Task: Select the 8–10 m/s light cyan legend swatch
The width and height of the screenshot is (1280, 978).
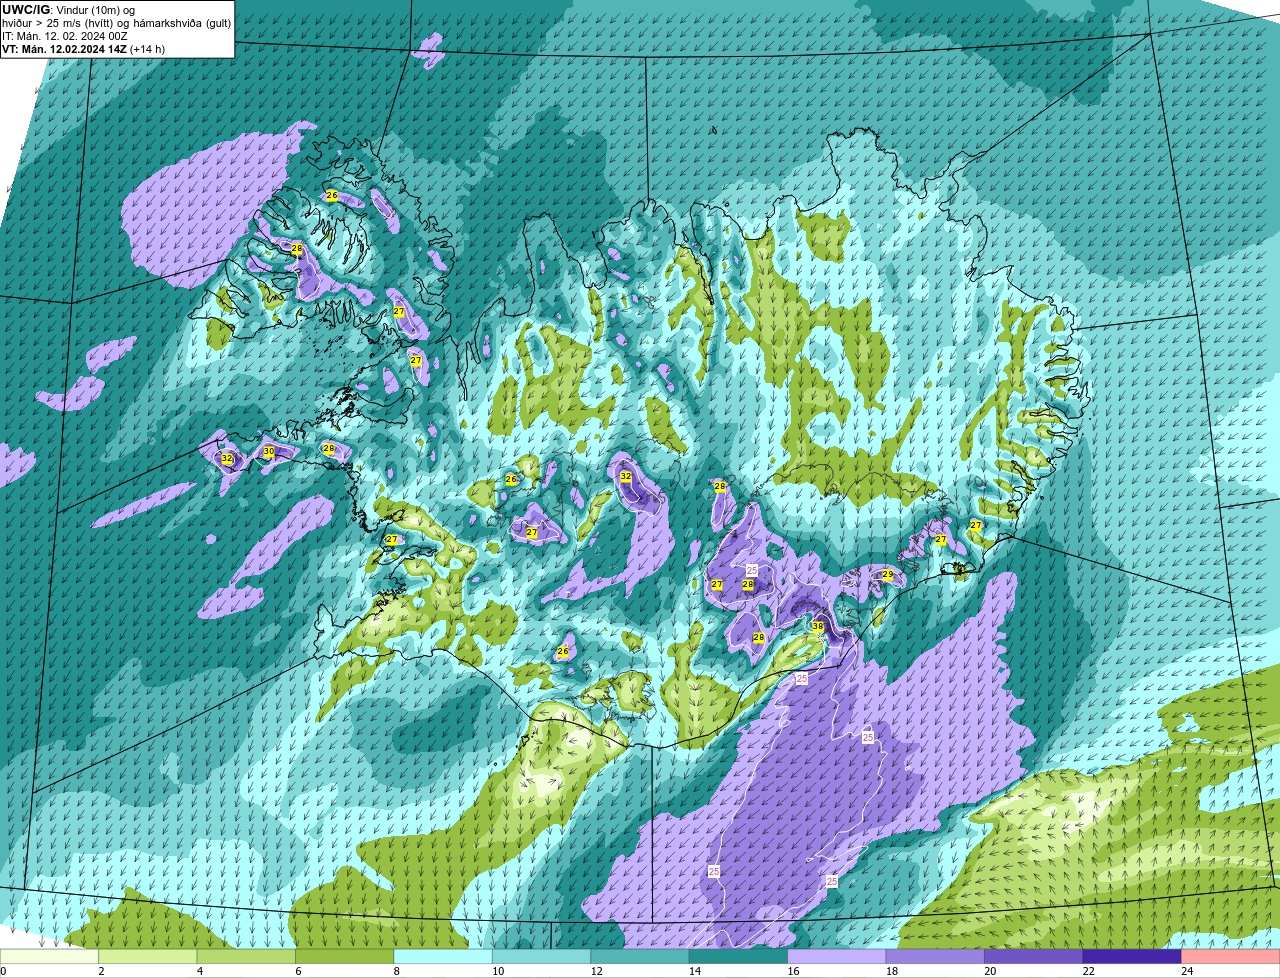Action: click(443, 956)
